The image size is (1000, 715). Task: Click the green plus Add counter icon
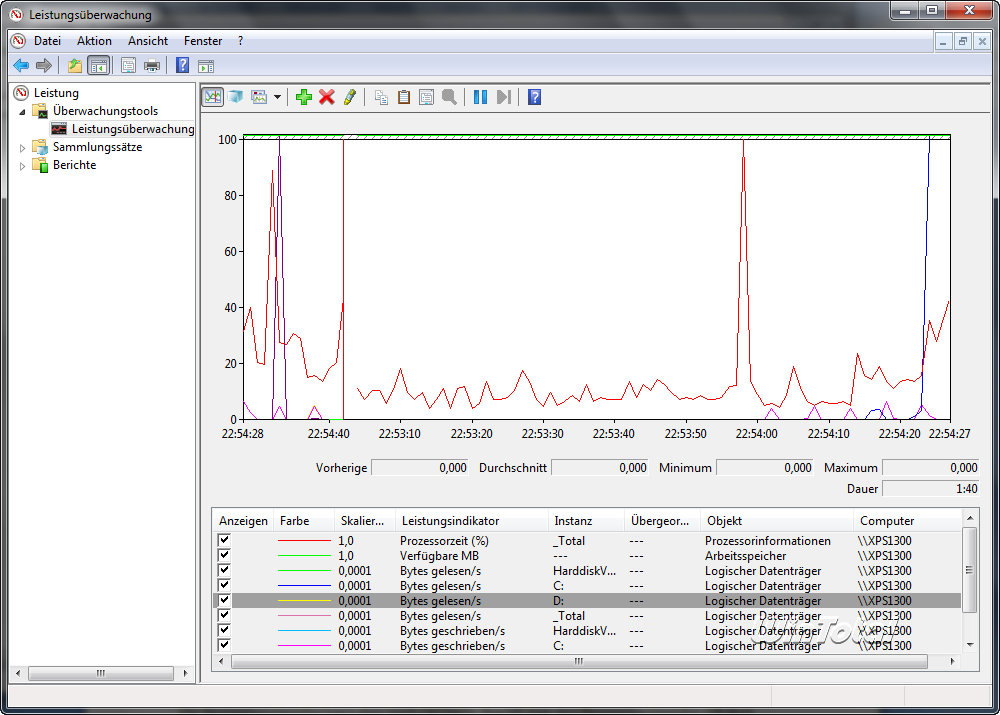coord(304,97)
